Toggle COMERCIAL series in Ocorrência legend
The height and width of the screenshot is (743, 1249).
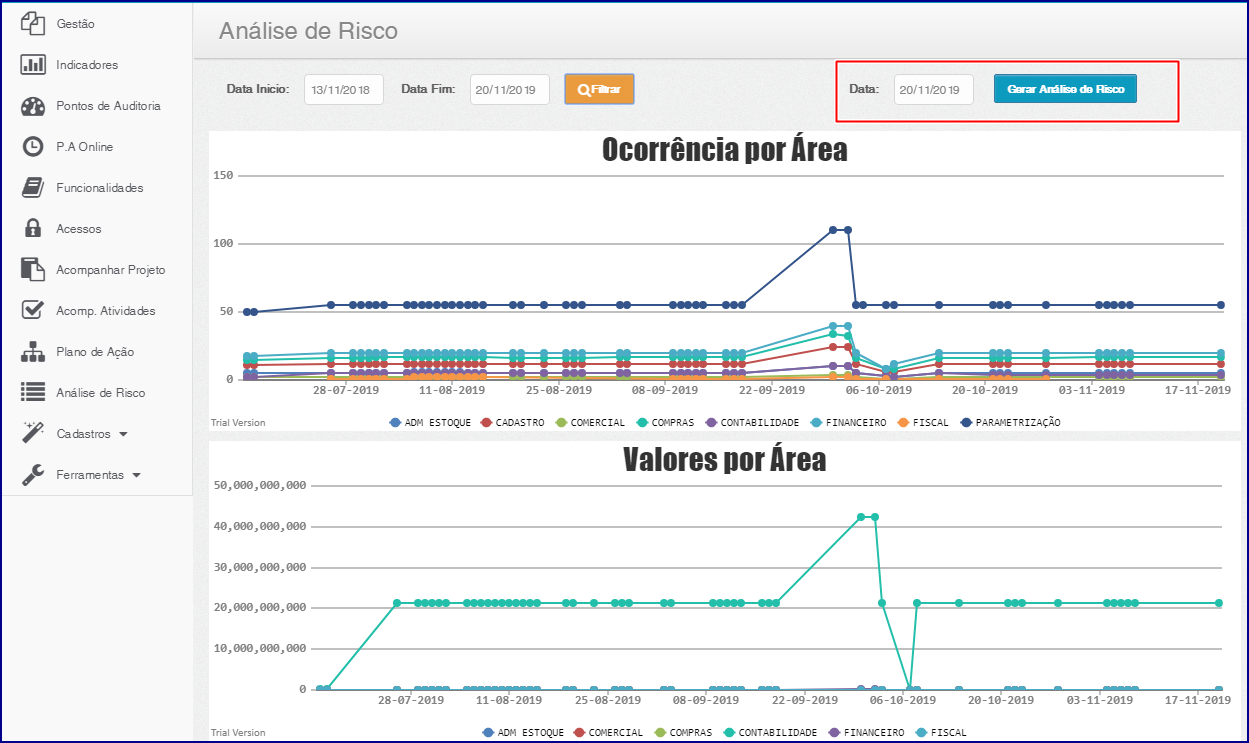coord(589,423)
